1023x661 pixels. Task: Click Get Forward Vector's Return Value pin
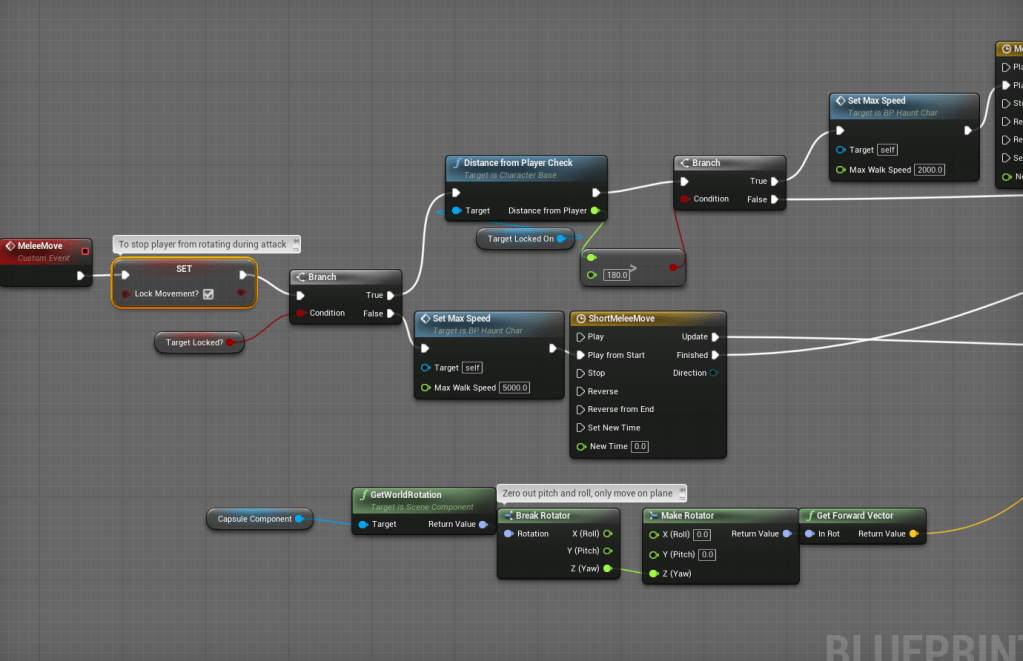pos(914,534)
